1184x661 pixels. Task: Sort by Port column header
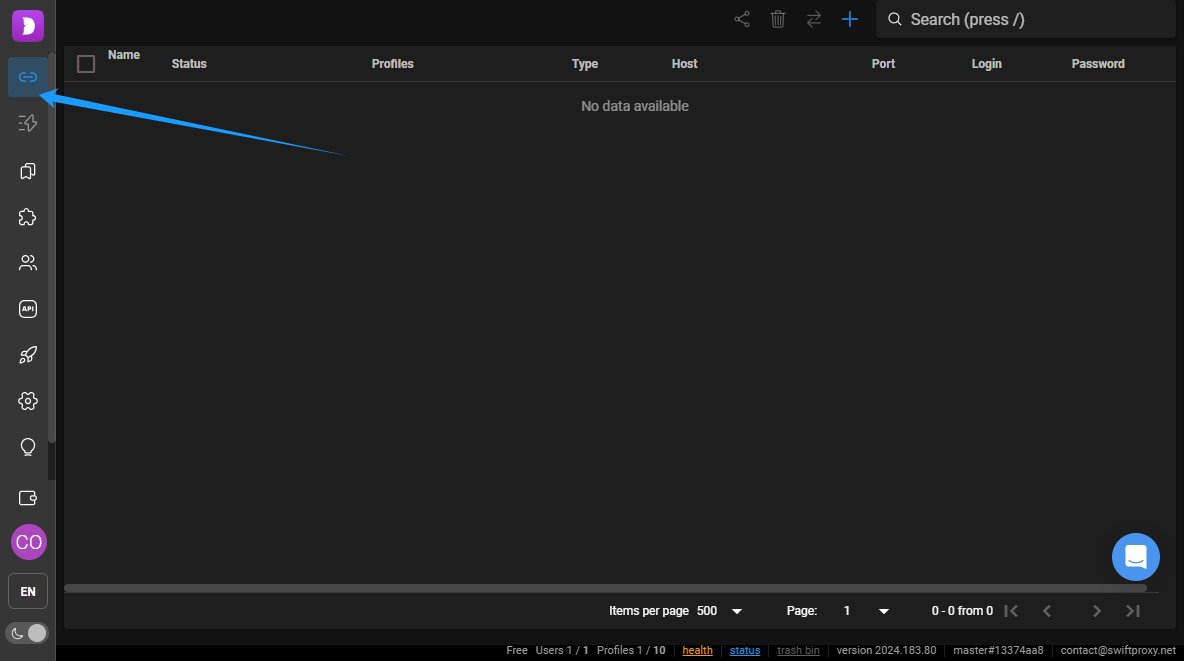pyautogui.click(x=883, y=64)
